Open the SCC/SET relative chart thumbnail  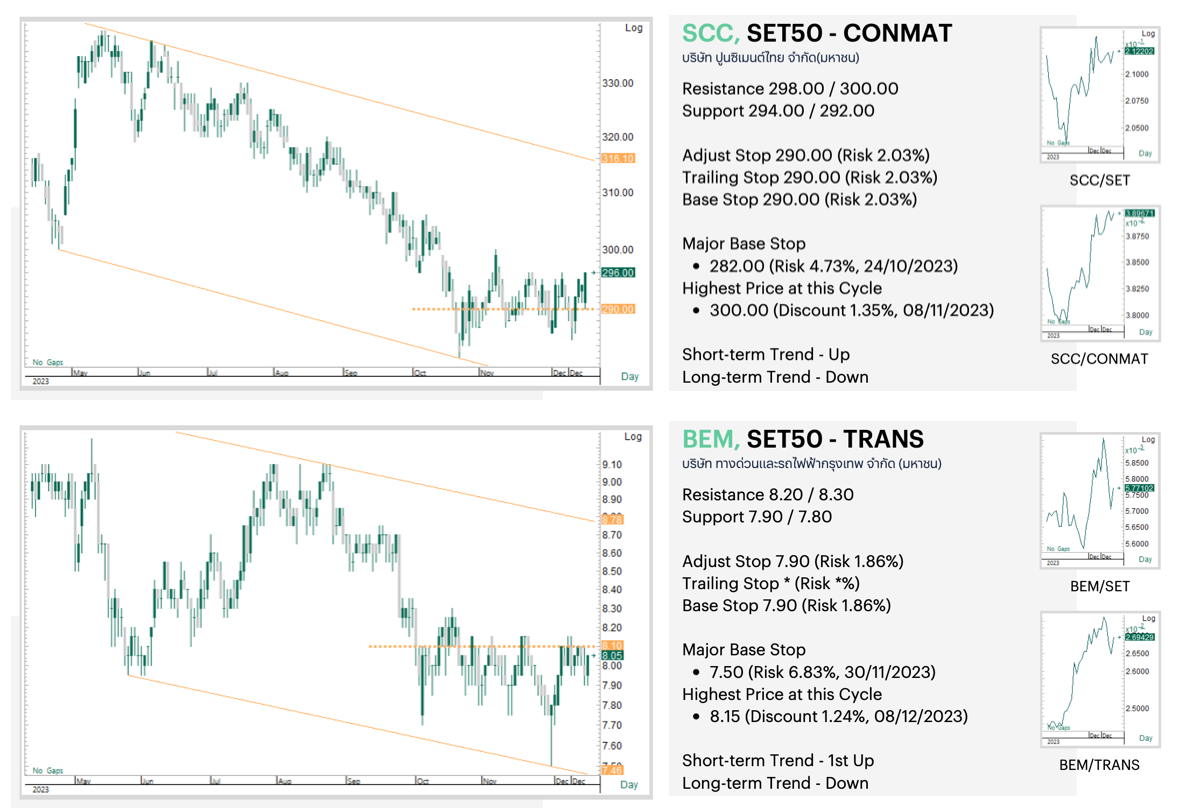[x=1100, y=94]
